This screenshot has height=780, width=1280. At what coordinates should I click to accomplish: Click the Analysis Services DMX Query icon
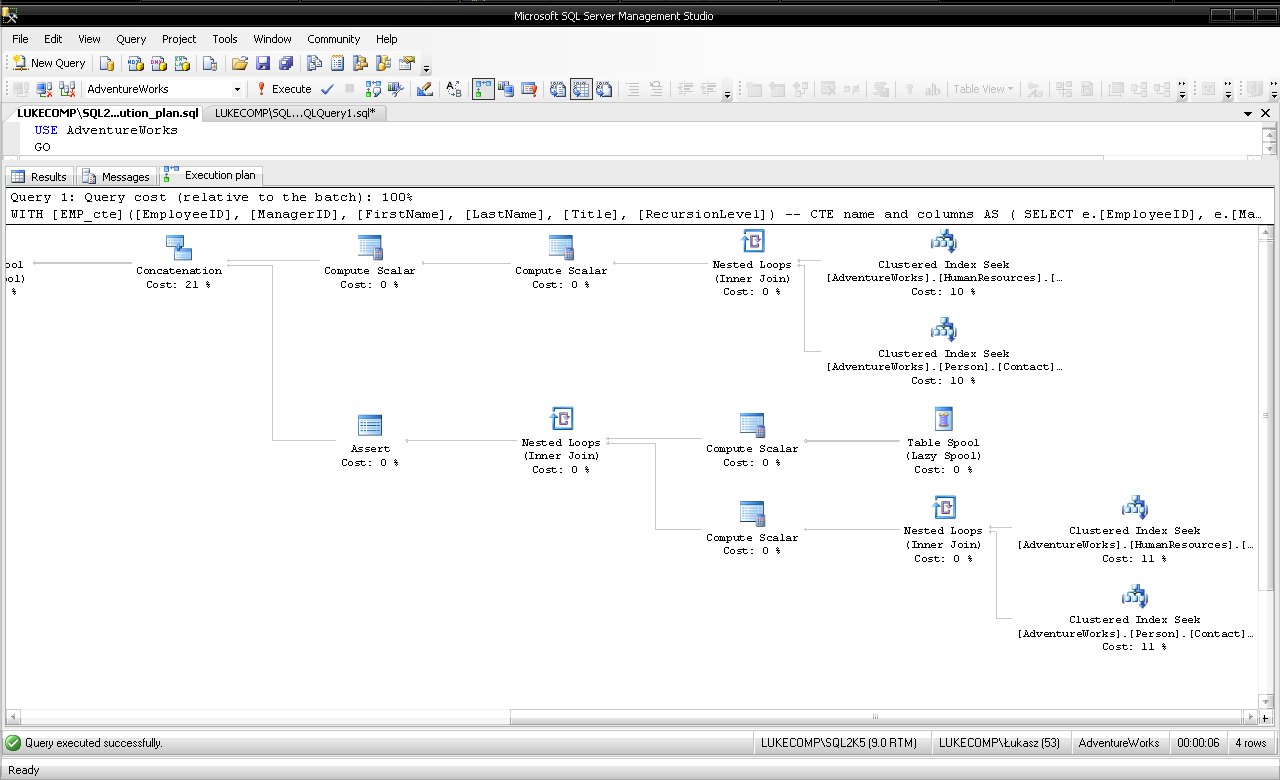coord(158,63)
